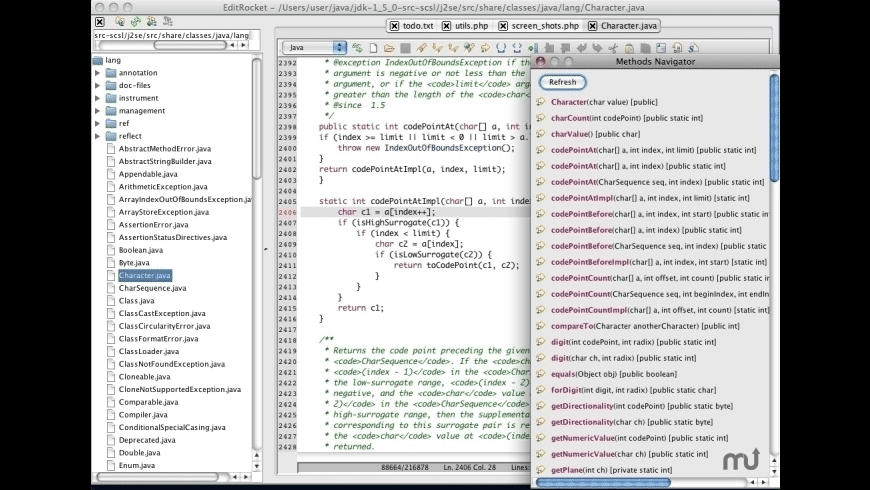Click the file tree scroll-down arrow
The image size is (870, 490).
(256, 466)
